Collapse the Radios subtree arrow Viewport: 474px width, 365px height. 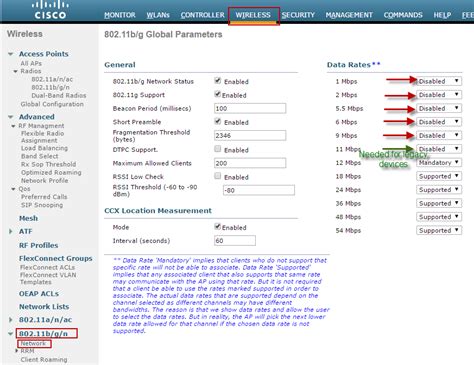pos(15,71)
